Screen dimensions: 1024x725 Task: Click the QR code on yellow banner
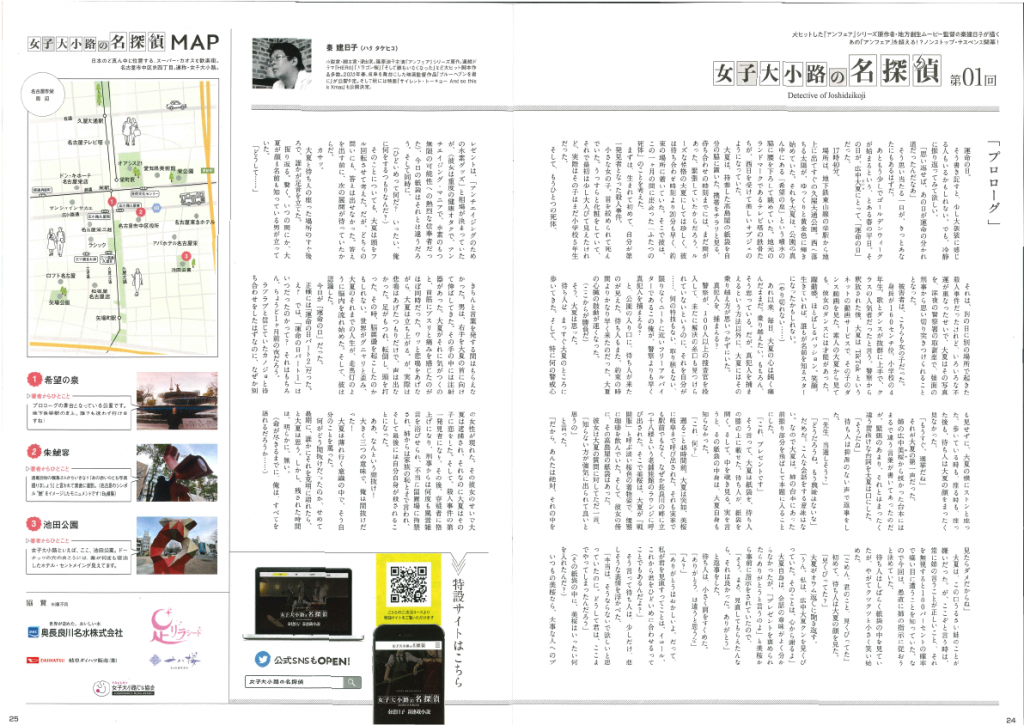(409, 584)
